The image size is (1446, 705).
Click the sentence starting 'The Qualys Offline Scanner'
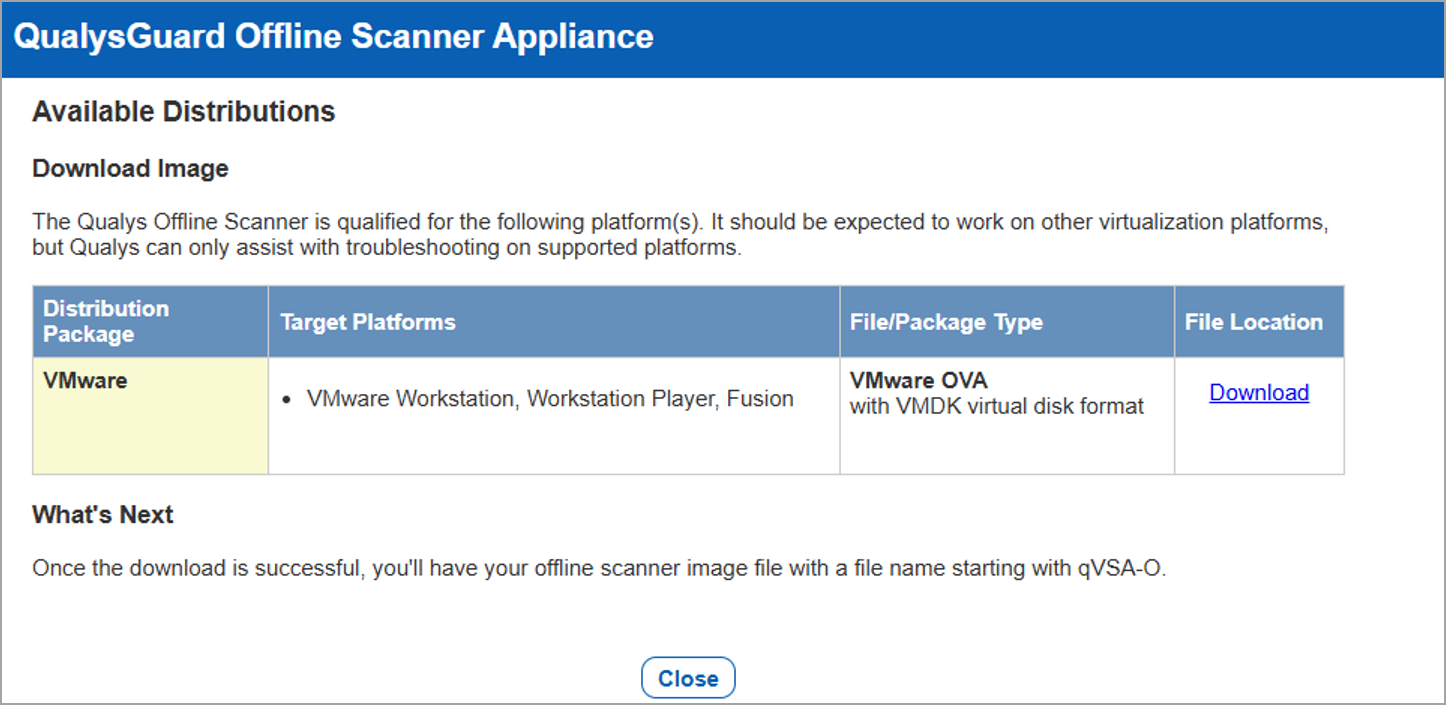[x=680, y=222]
